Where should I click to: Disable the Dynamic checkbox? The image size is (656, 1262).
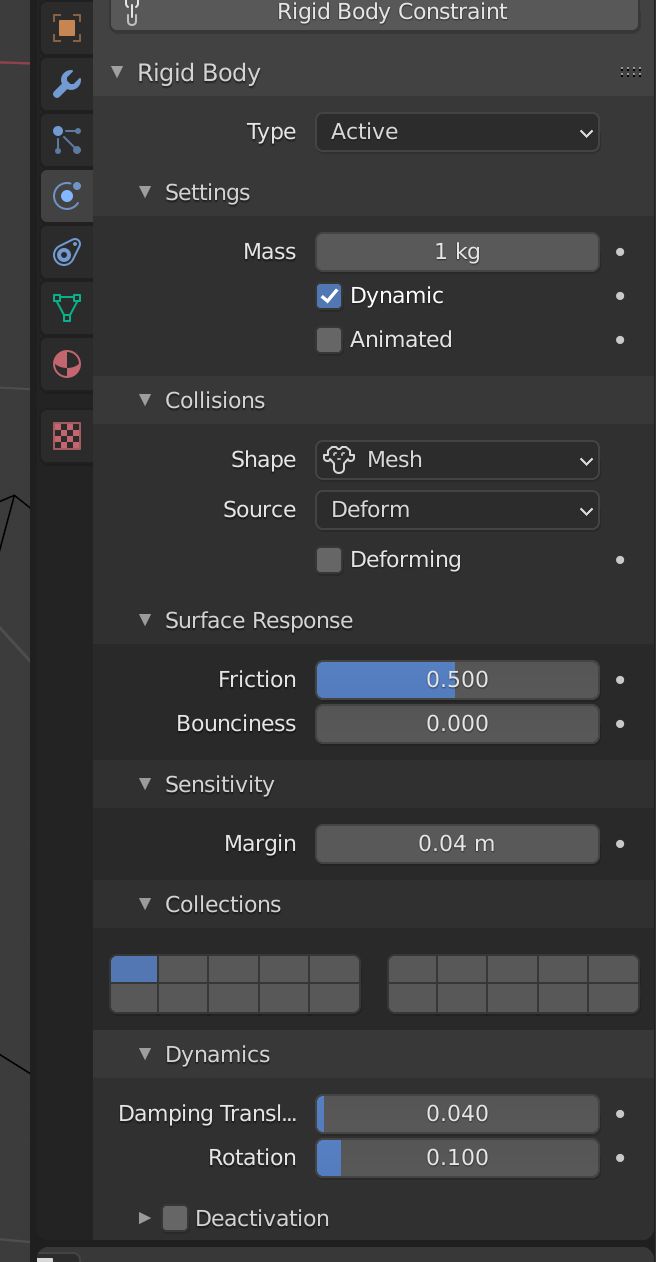(329, 296)
